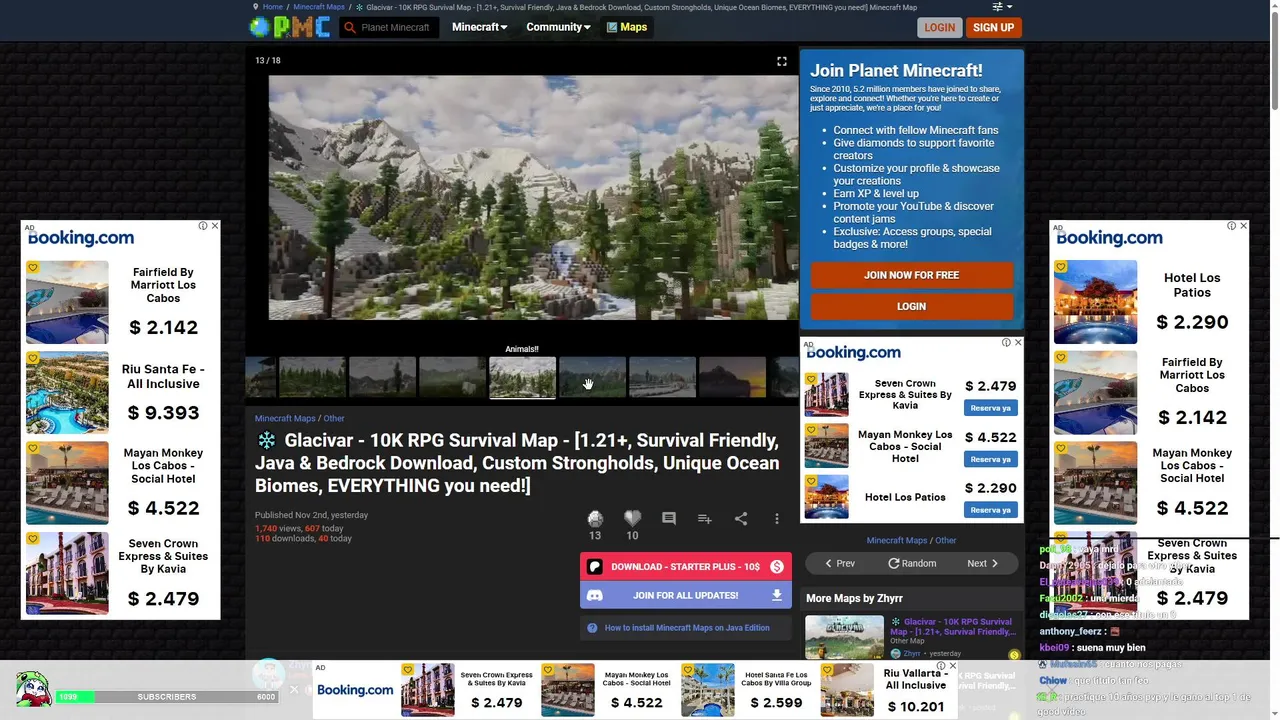
Task: Close the bottom Booking.com banner ad
Action: [952, 666]
